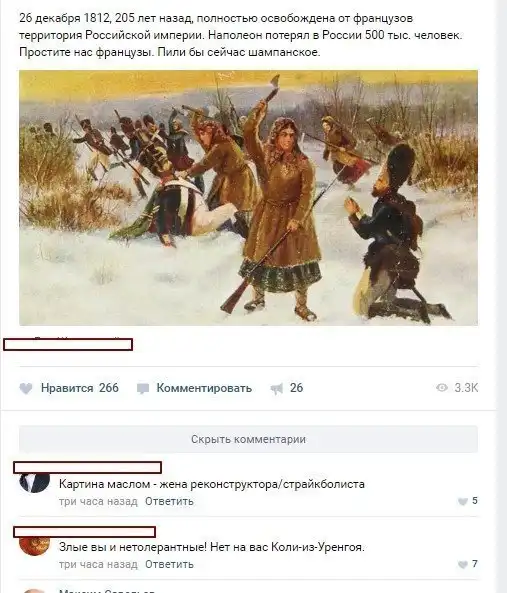Open the winter battle painting image
The image size is (507, 593).
248,198
